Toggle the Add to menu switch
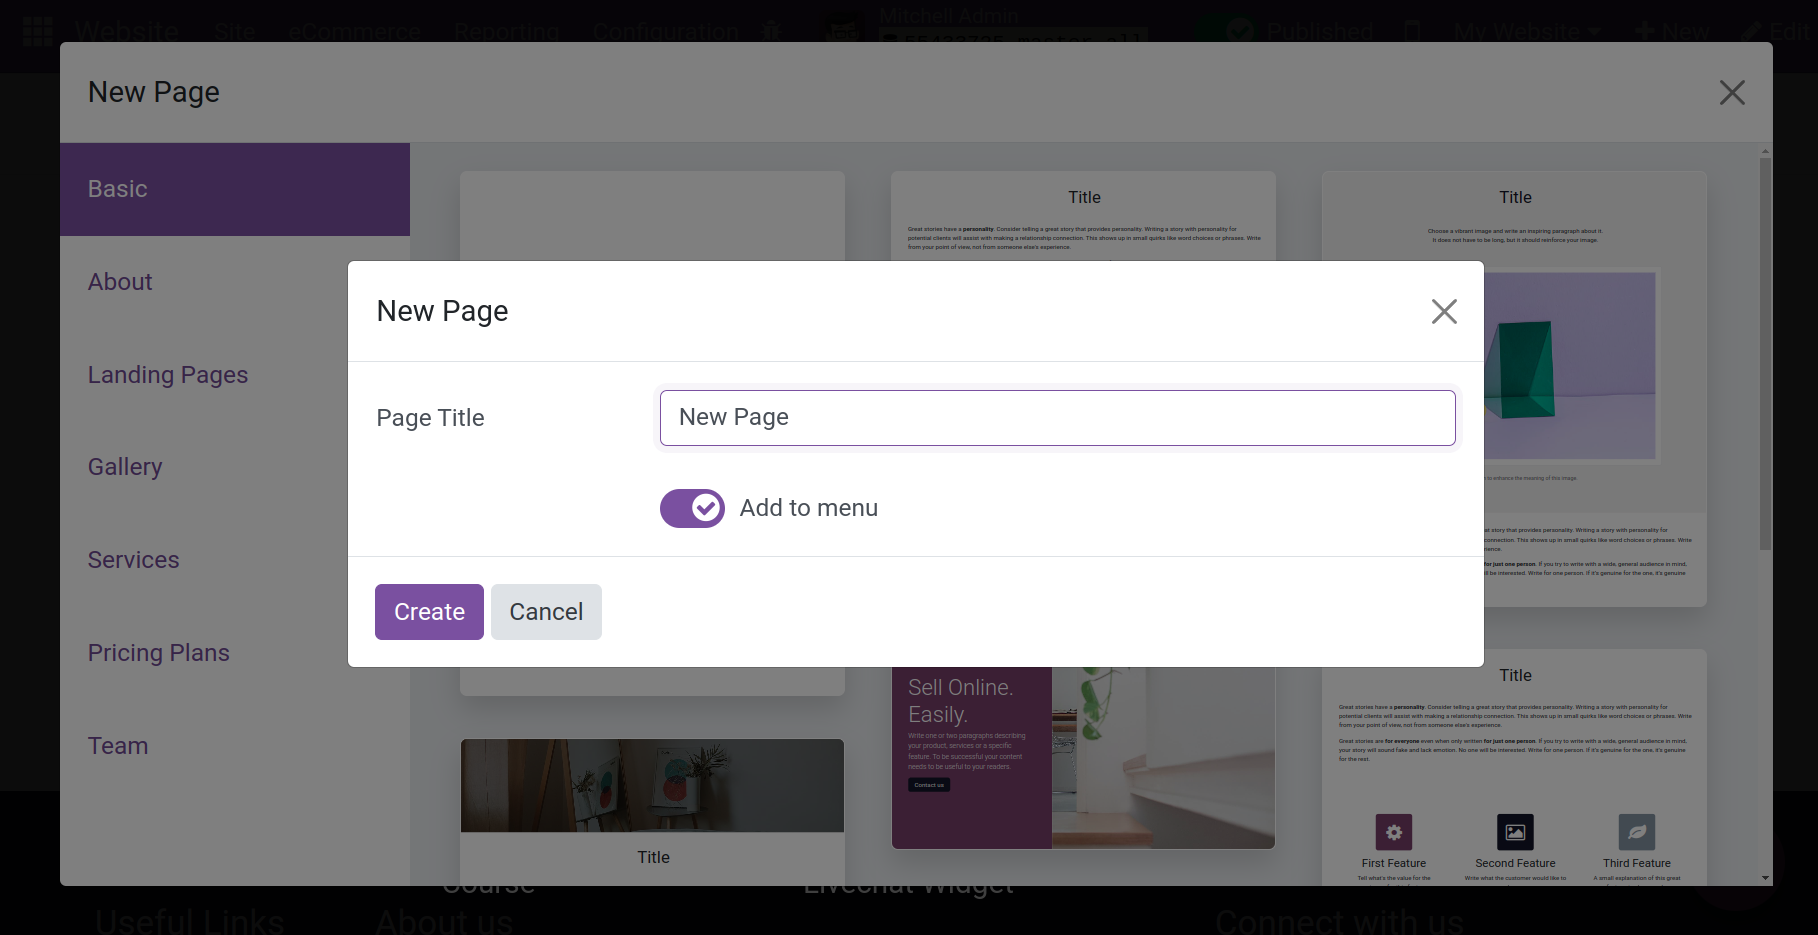Screen dimensions: 1818x935 (x=692, y=508)
